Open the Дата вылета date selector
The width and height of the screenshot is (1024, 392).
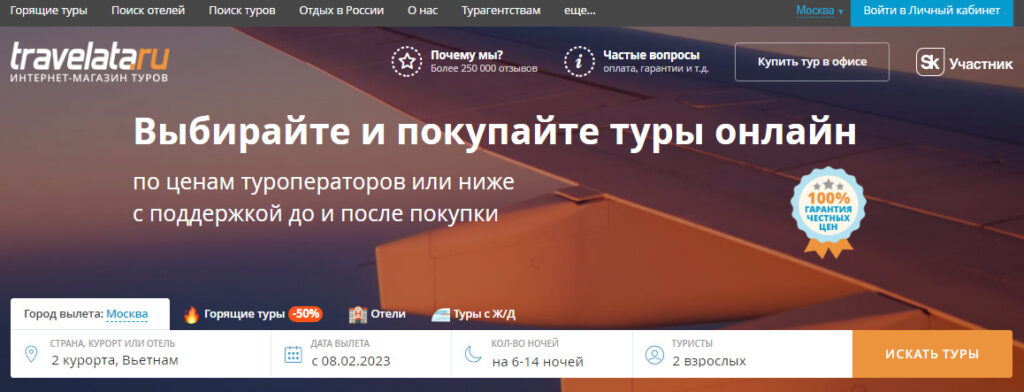click(x=361, y=354)
